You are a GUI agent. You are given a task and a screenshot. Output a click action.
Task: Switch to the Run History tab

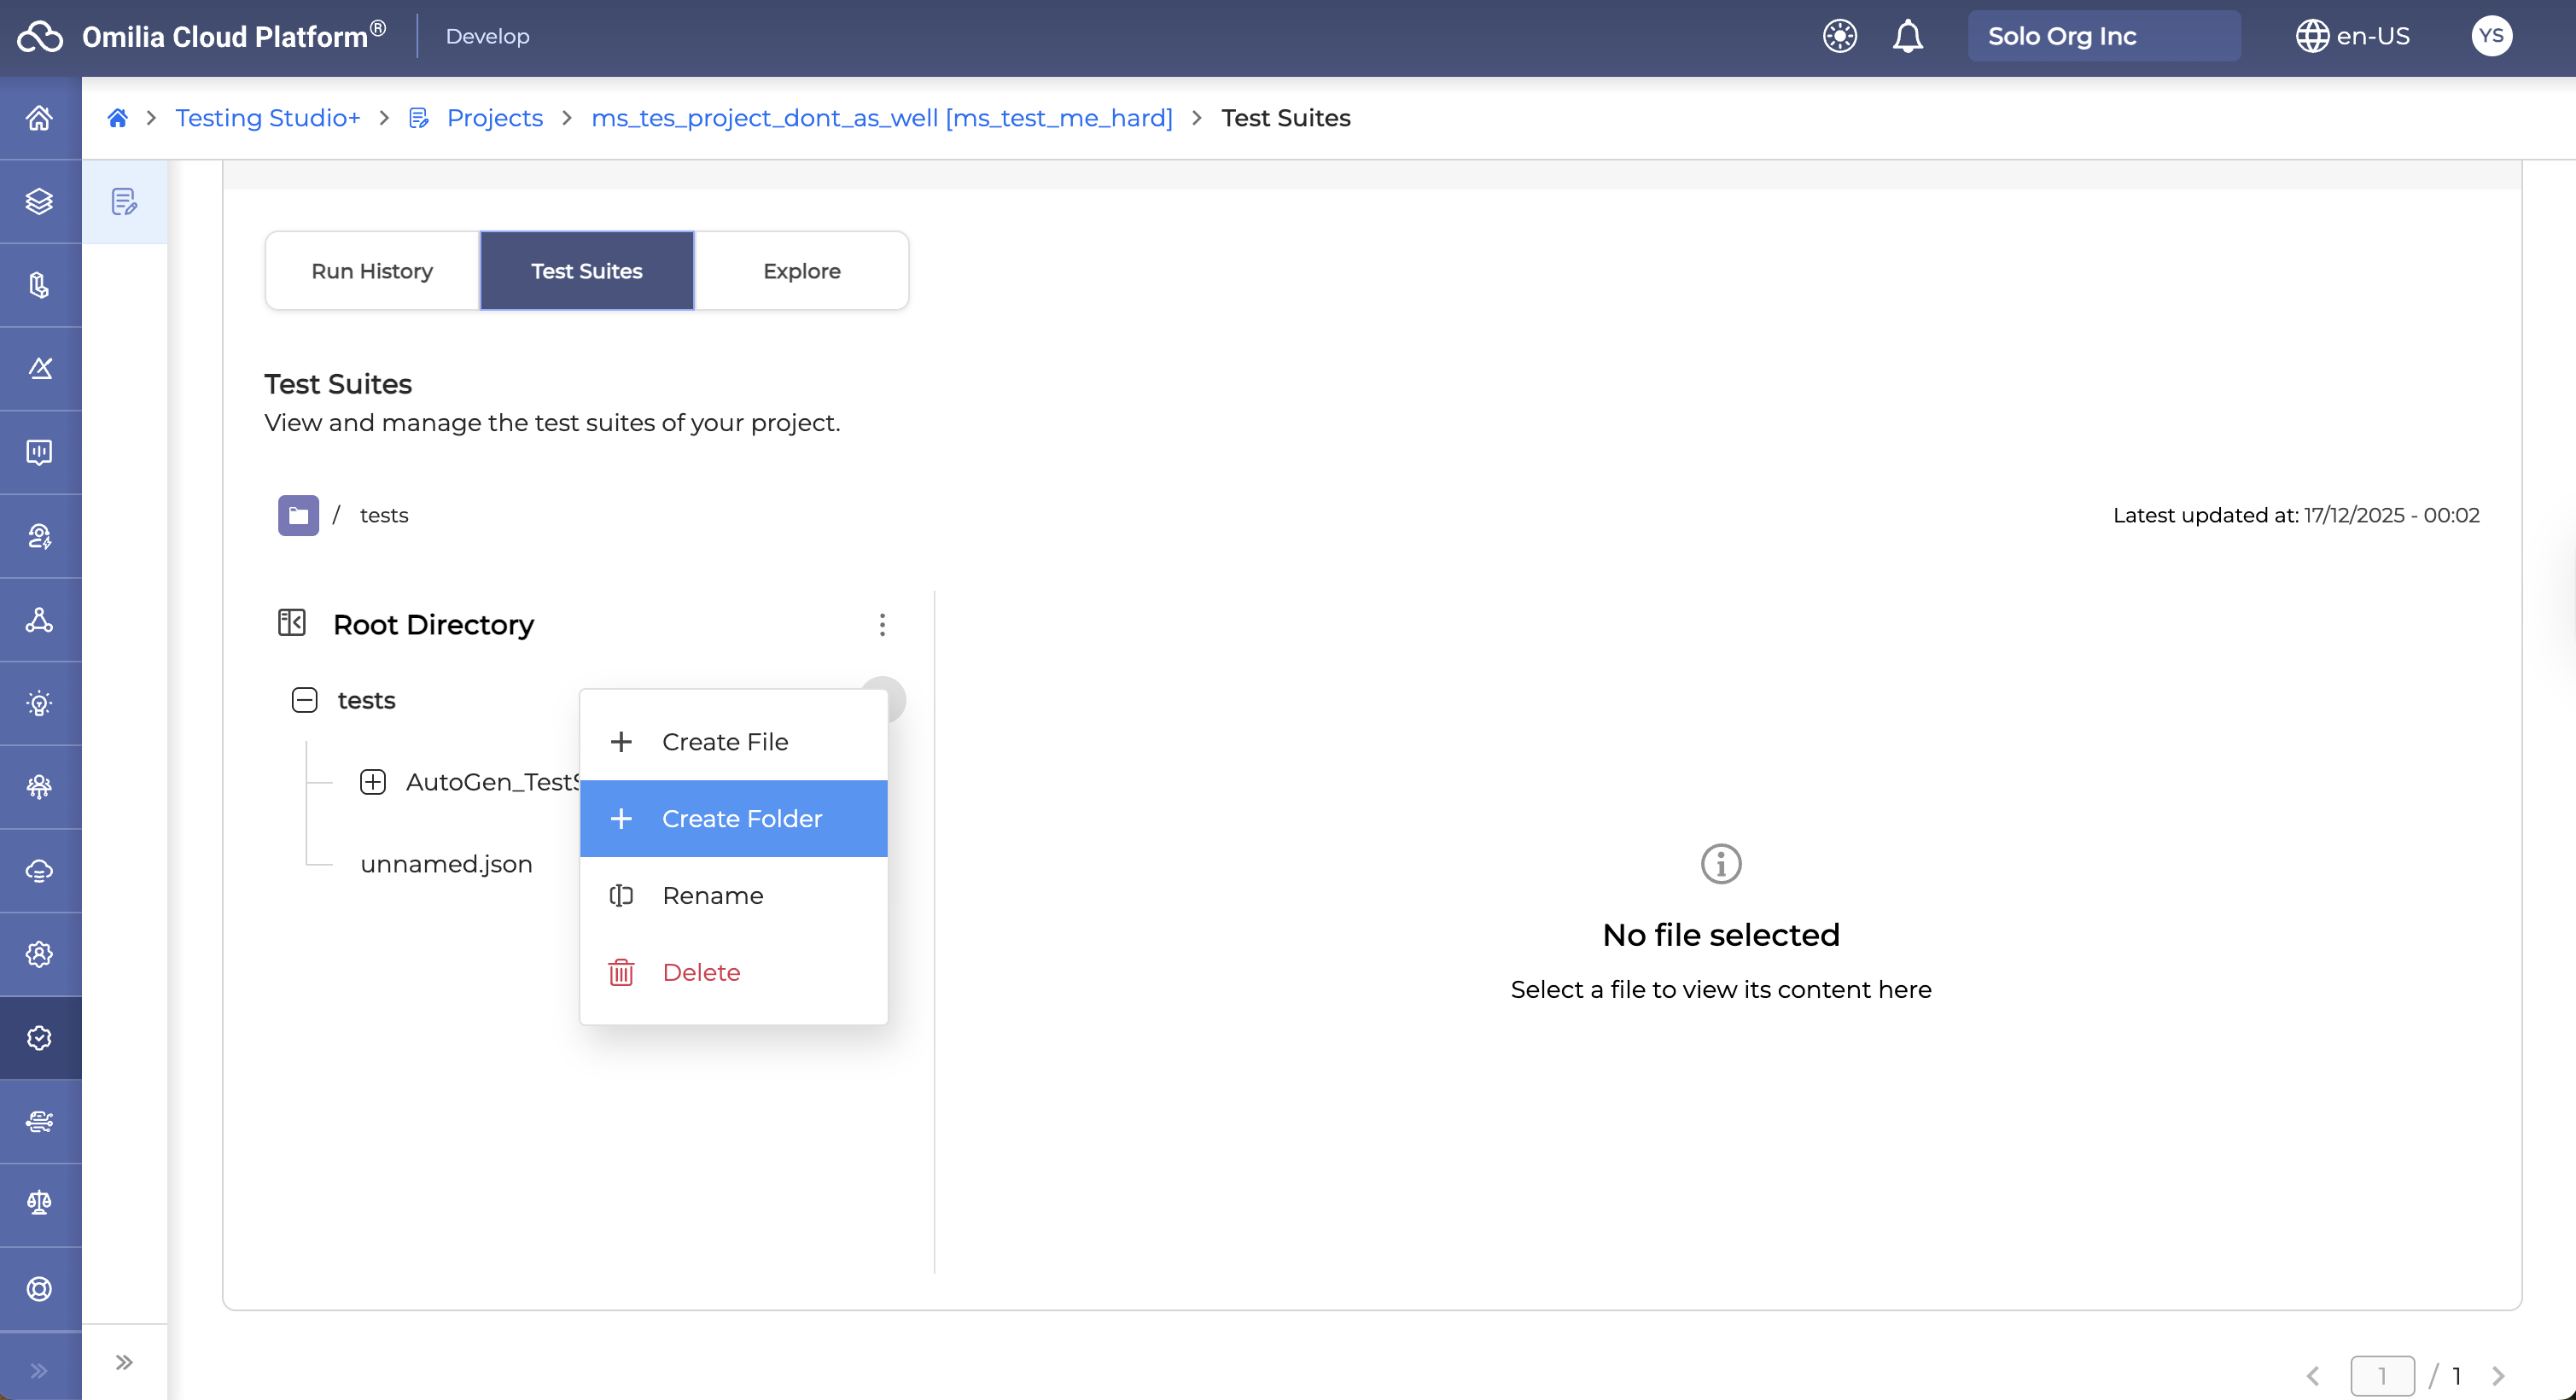click(x=371, y=270)
